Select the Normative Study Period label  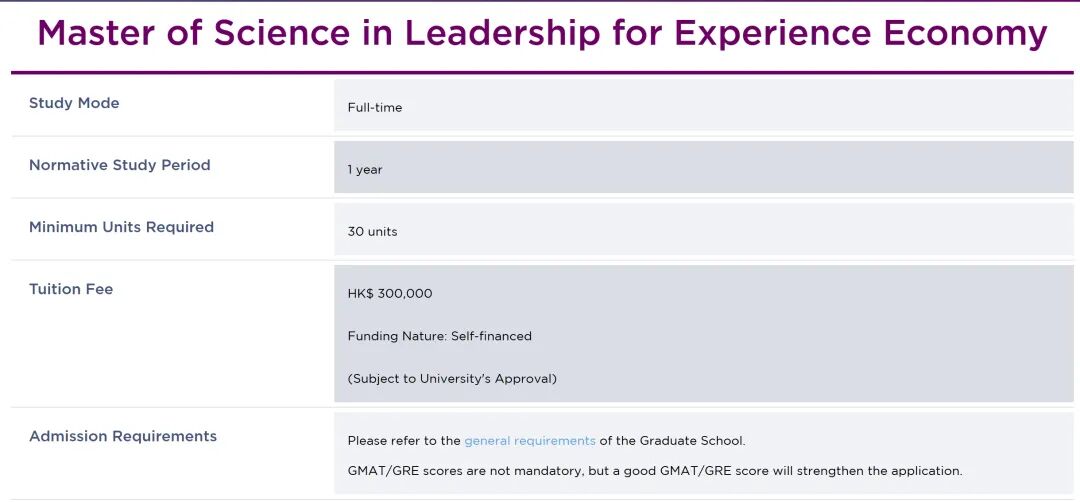point(120,165)
